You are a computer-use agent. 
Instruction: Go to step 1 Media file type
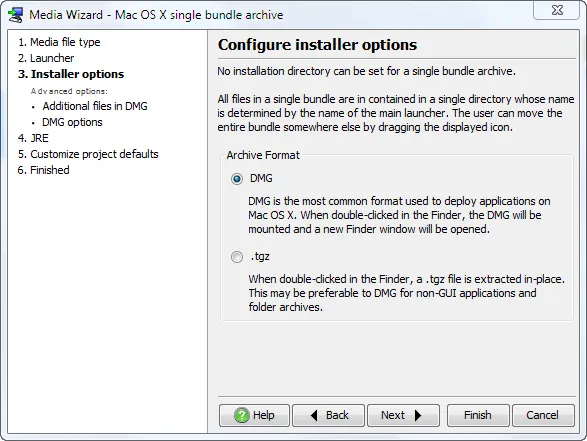(x=59, y=42)
